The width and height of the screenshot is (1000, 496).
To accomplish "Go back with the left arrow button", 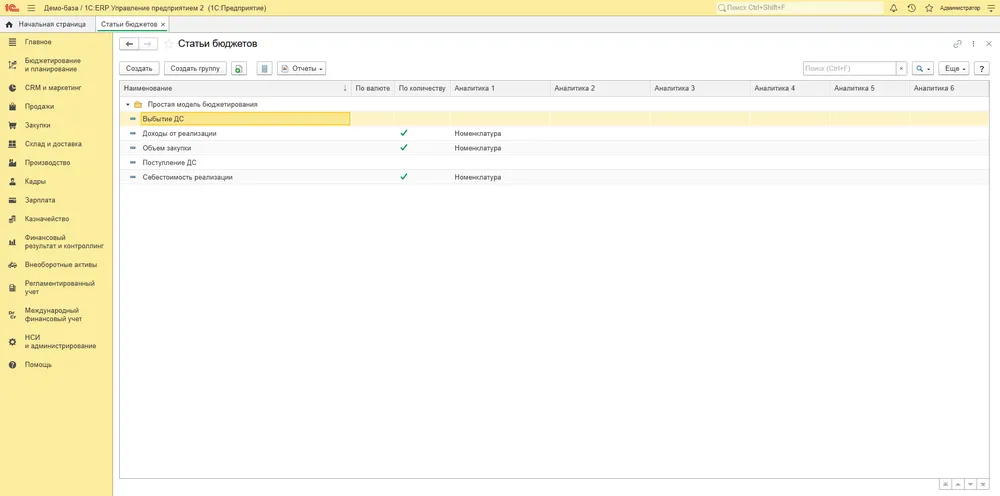I will [129, 44].
